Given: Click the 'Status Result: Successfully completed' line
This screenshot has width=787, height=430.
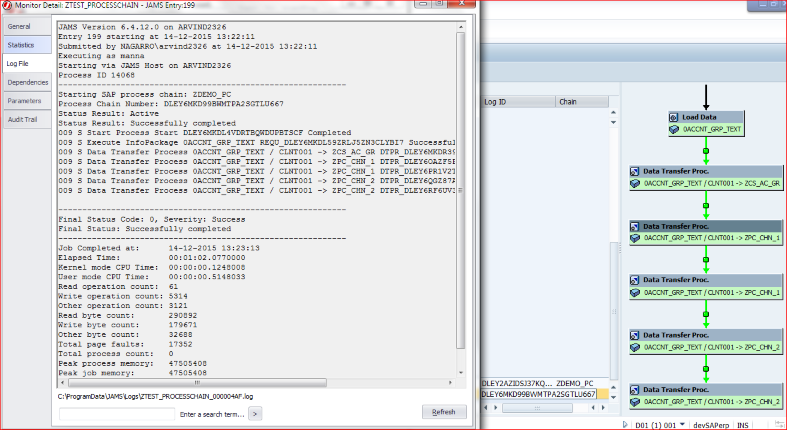Looking at the screenshot, I should pyautogui.click(x=147, y=123).
